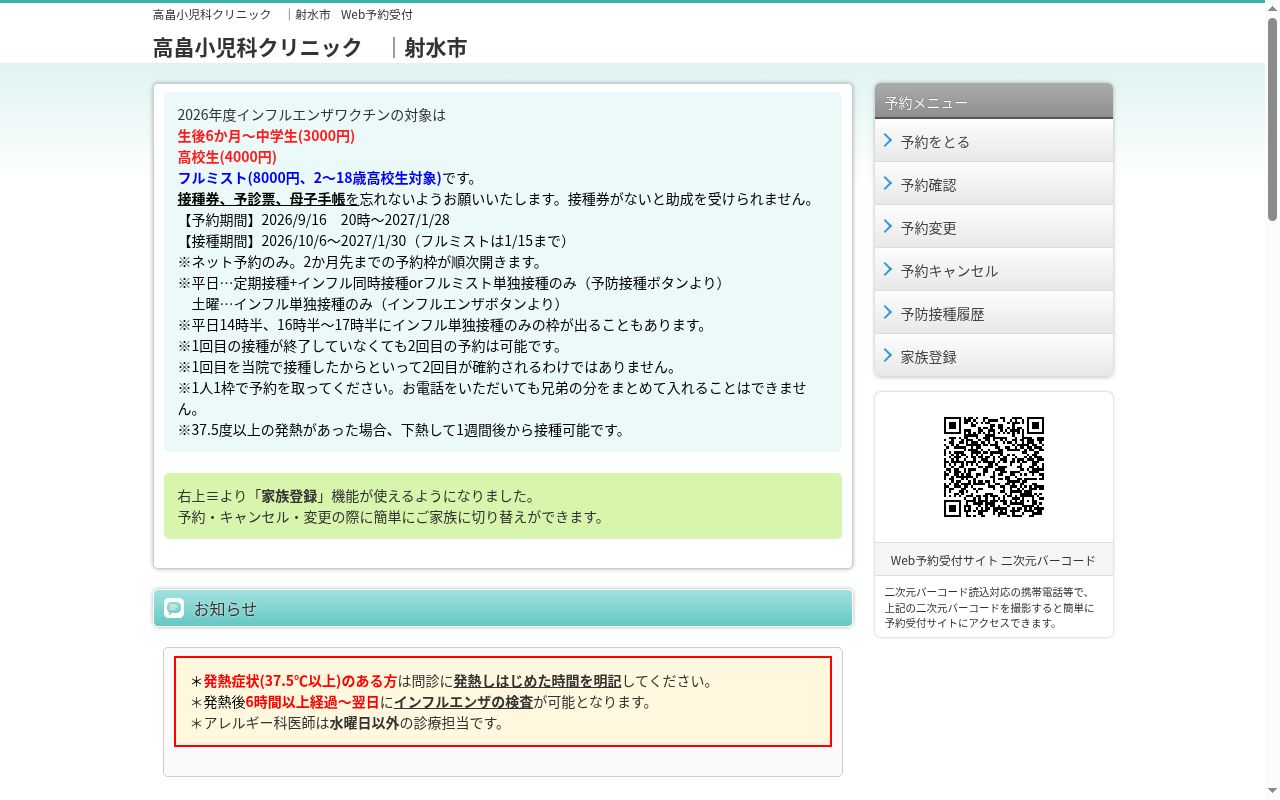Click the QR code image
This screenshot has height=800, width=1280.
[x=994, y=467]
